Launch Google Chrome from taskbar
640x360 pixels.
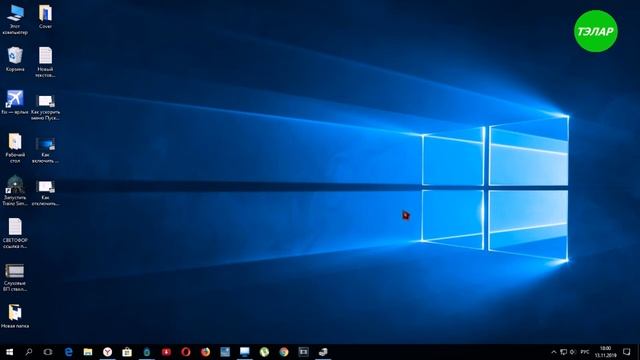pos(284,352)
